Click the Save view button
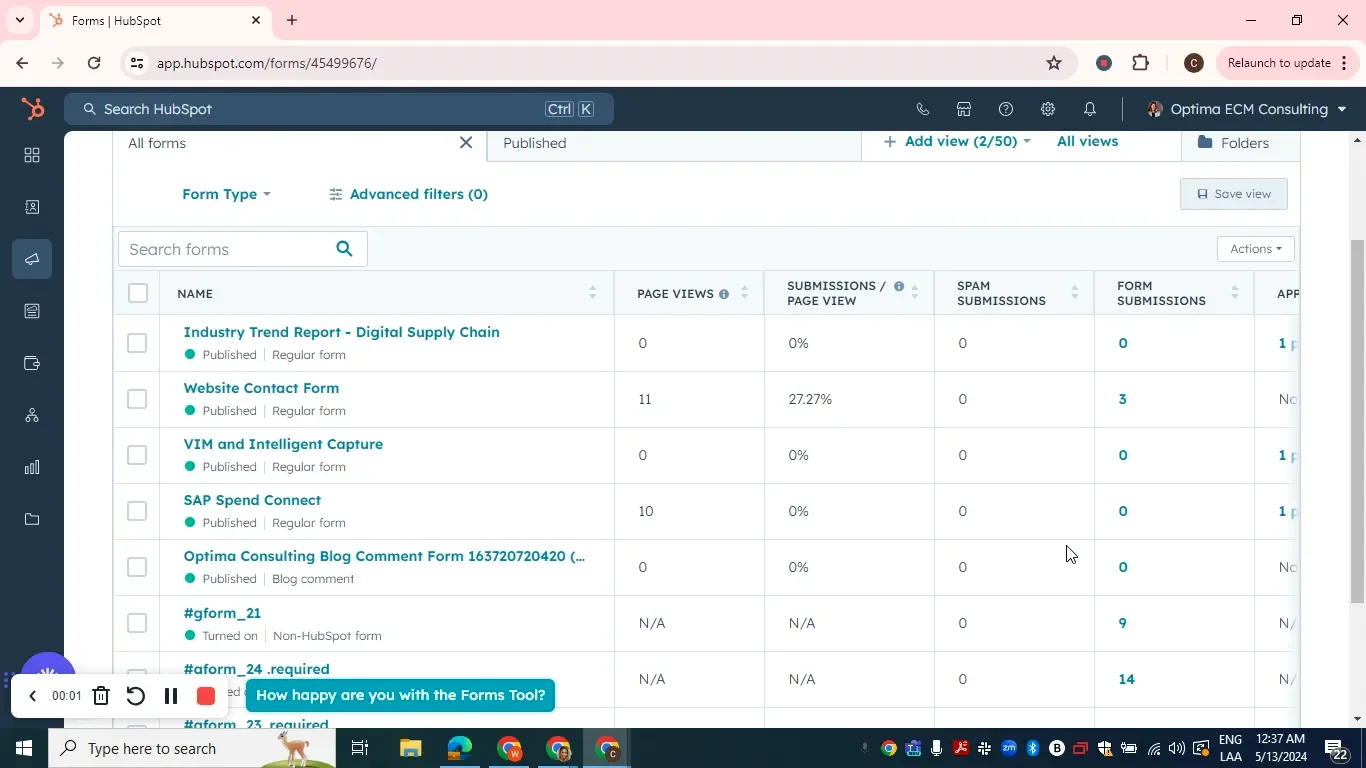 [1234, 194]
